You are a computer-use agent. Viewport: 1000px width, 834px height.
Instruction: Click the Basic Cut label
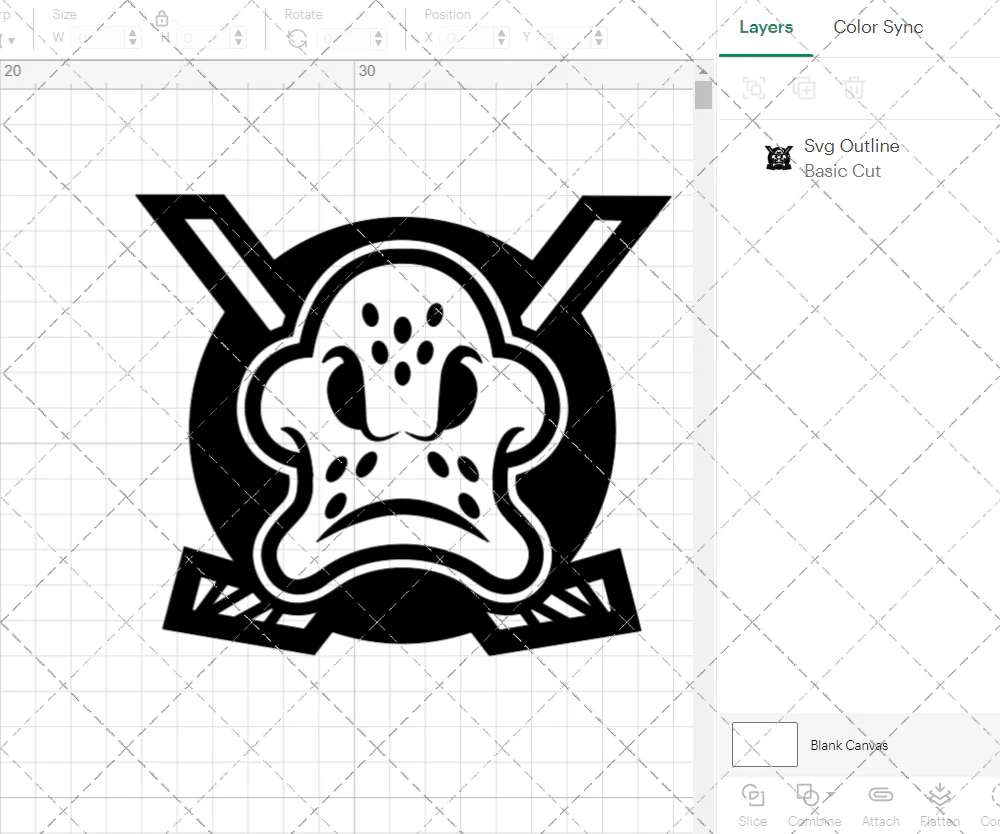843,171
